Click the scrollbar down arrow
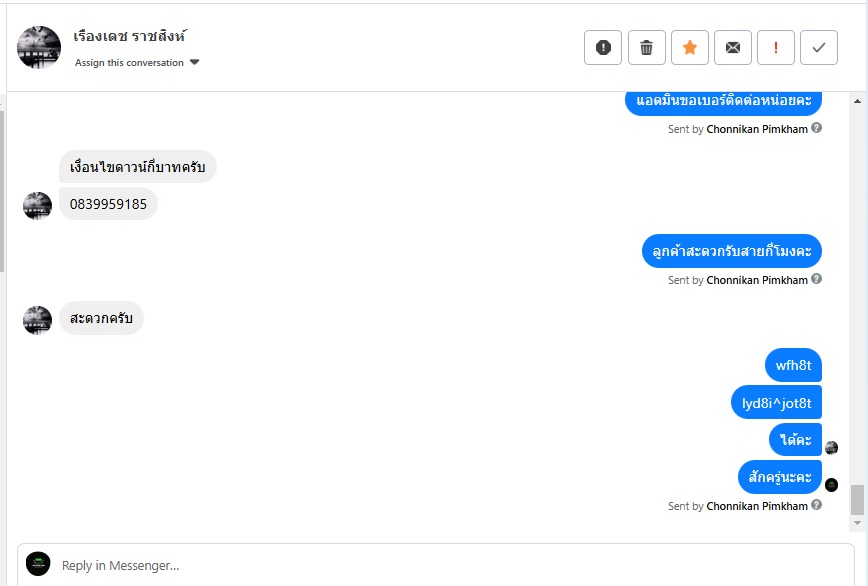Image resolution: width=868 pixels, height=586 pixels. pyautogui.click(x=857, y=522)
